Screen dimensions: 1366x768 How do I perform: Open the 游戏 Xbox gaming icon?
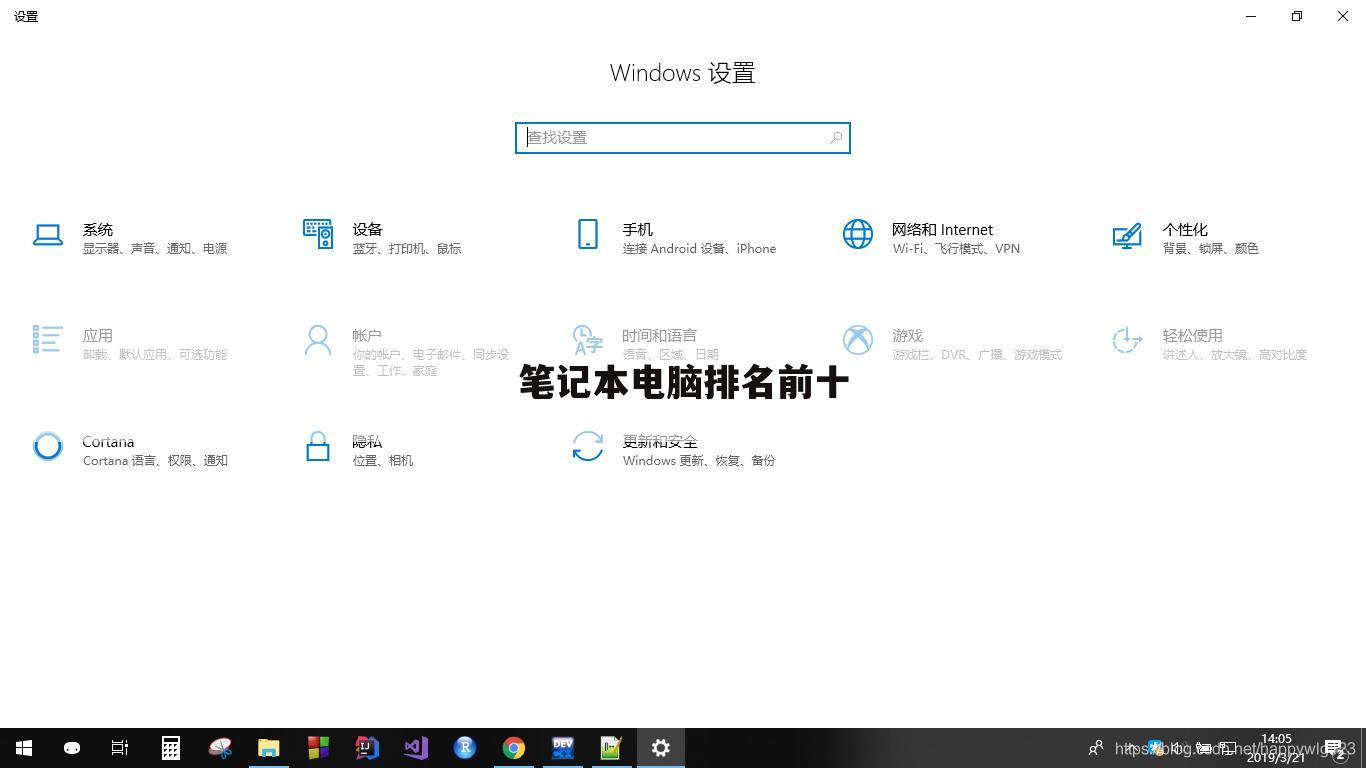[858, 340]
